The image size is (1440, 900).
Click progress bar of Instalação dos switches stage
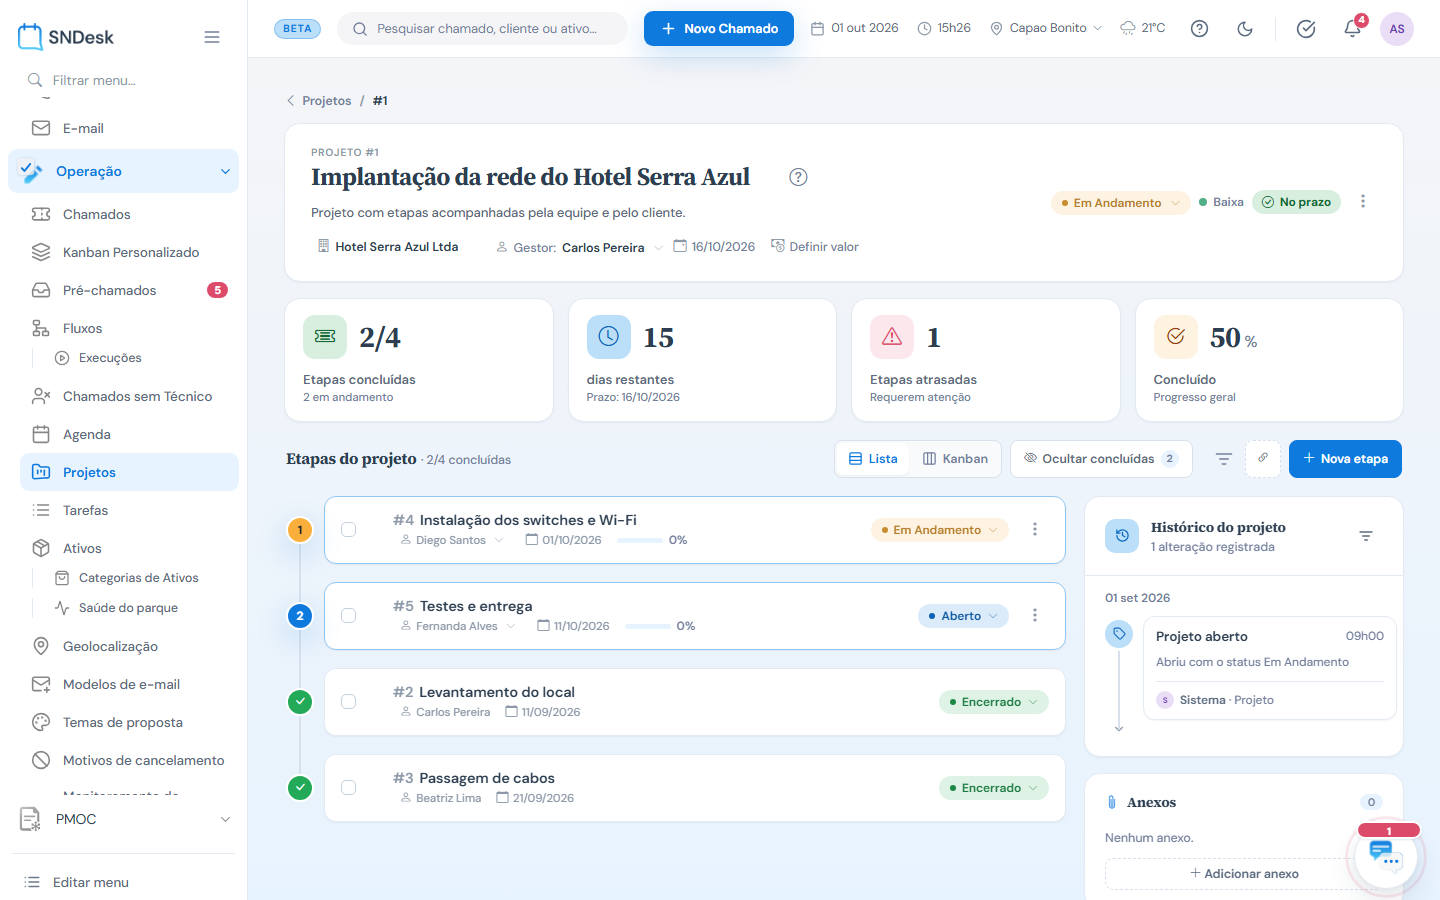pos(640,540)
